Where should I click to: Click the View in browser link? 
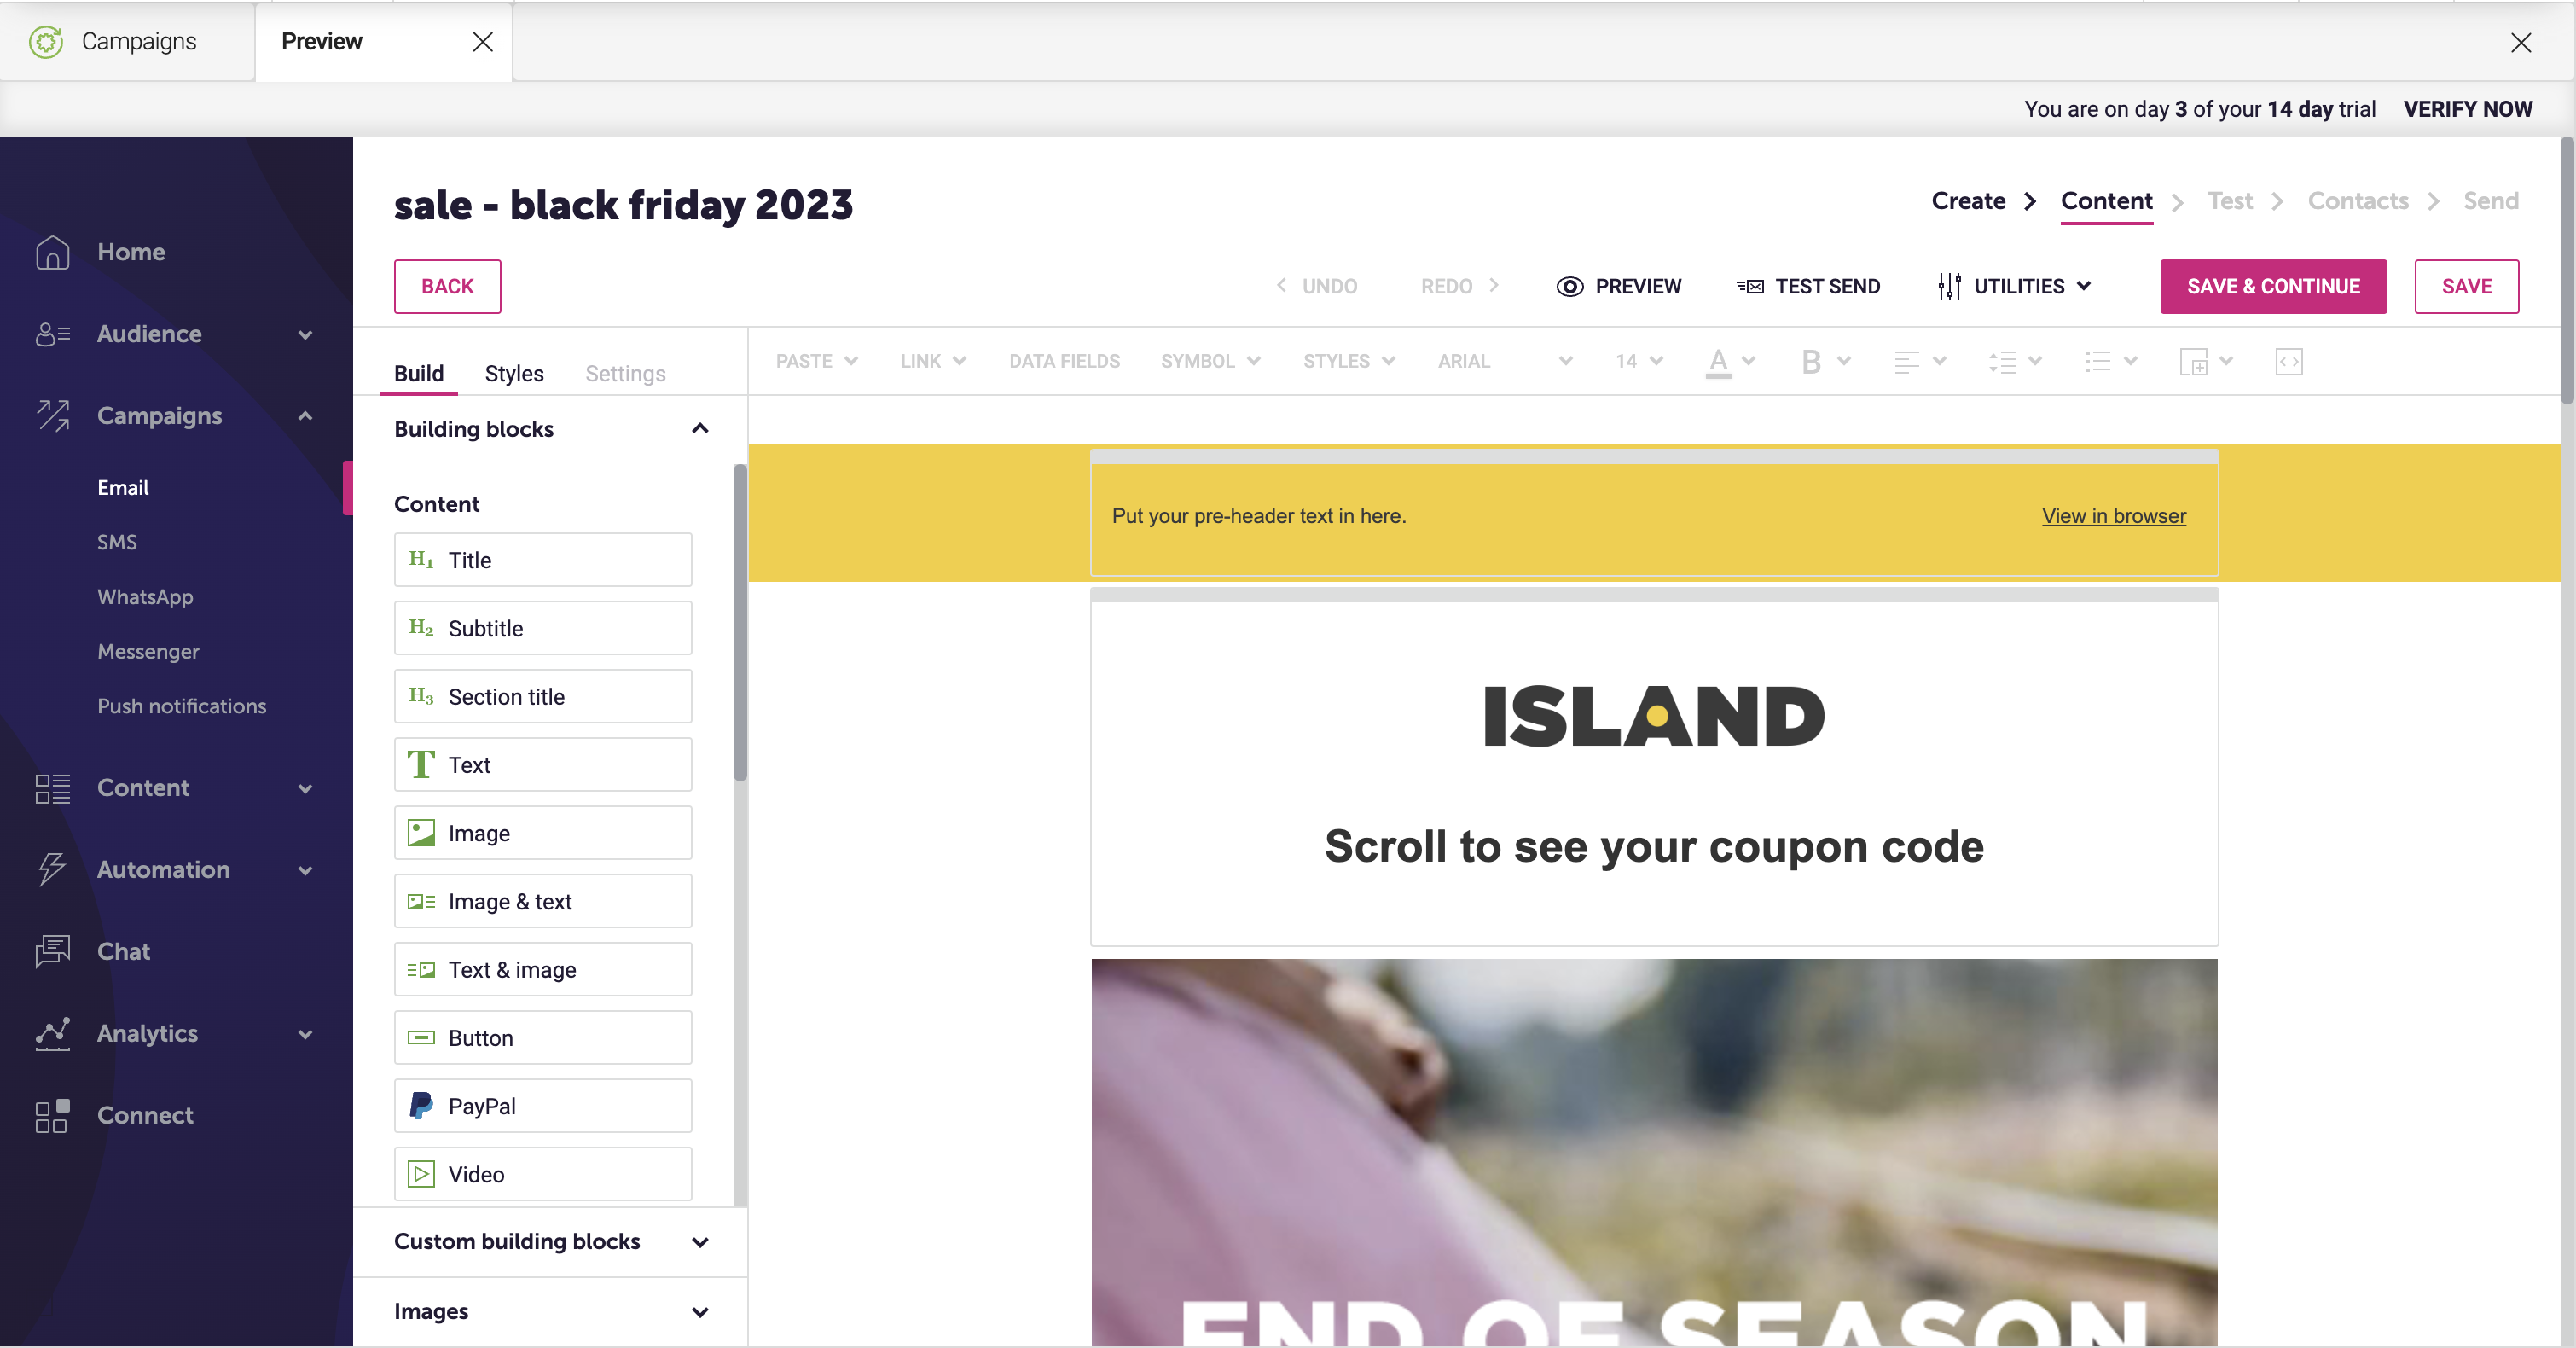pyautogui.click(x=2115, y=516)
